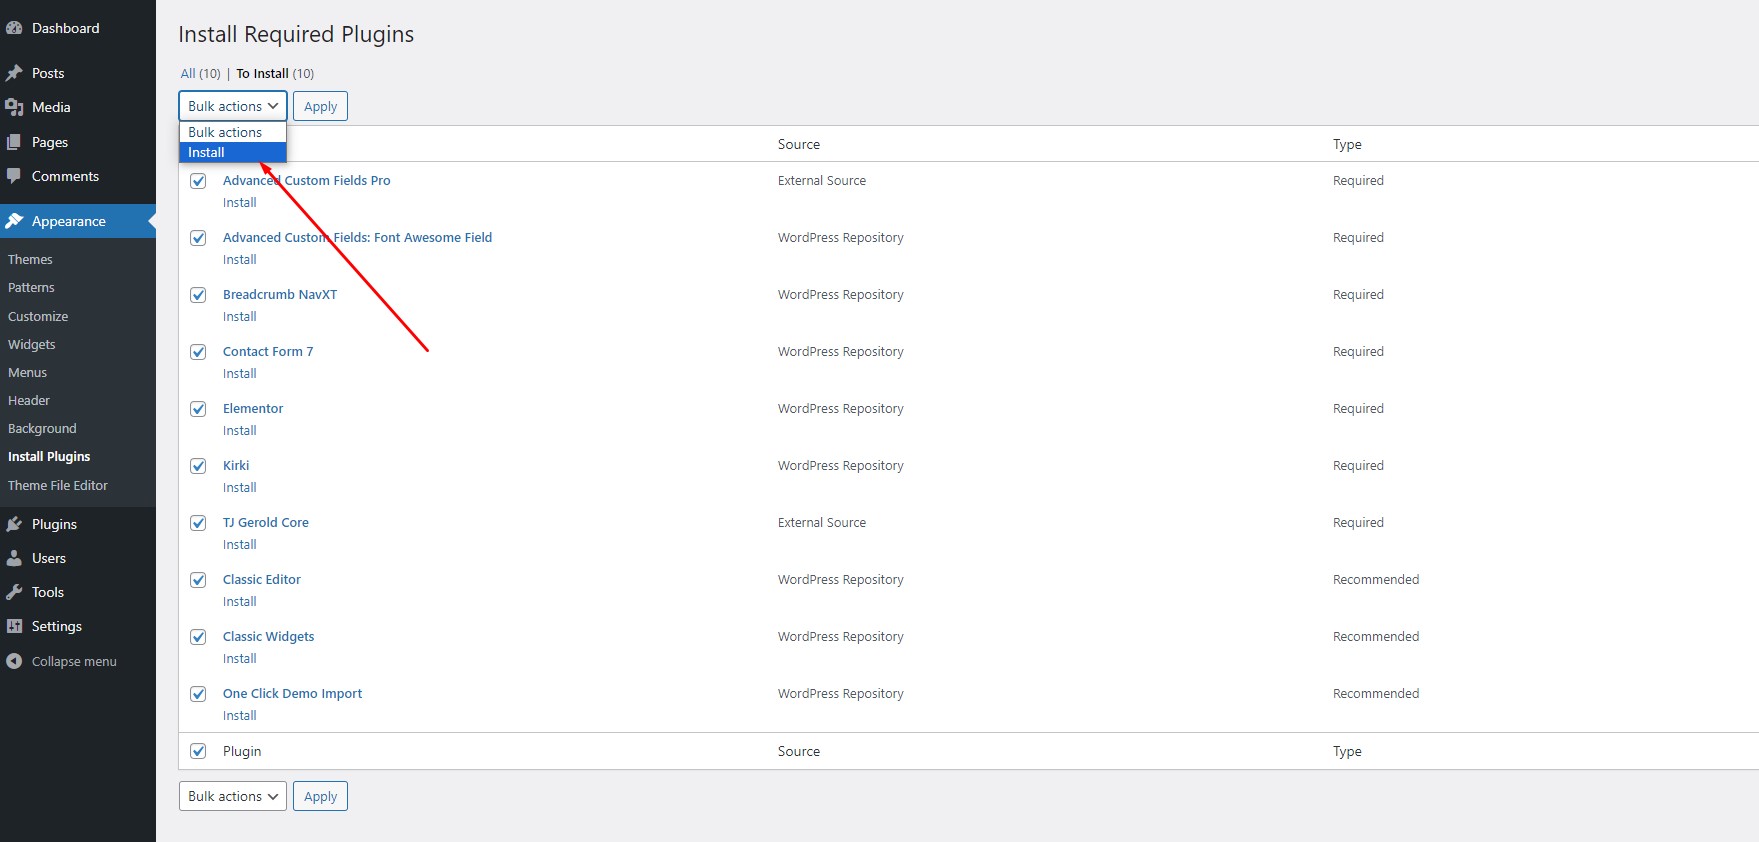Image resolution: width=1759 pixels, height=842 pixels.
Task: Show the All (10) plugins filter
Action: pos(200,73)
